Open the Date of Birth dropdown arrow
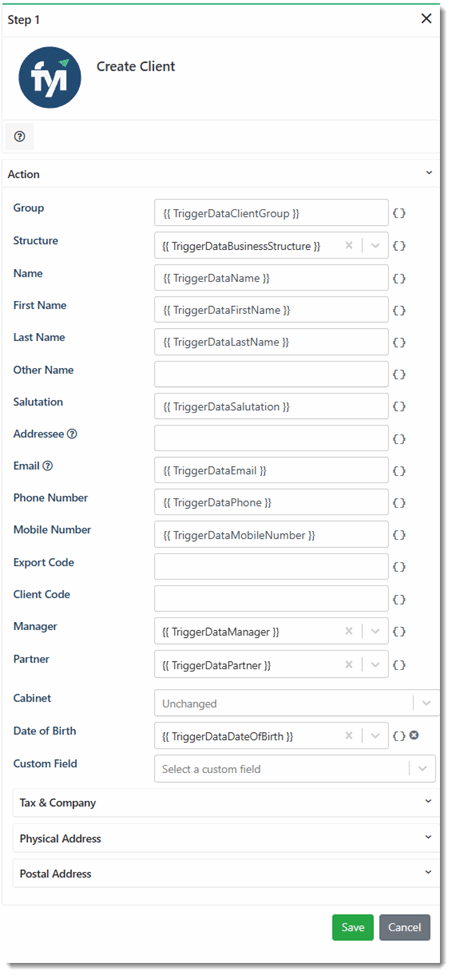This screenshot has width=452, height=976. 375,736
